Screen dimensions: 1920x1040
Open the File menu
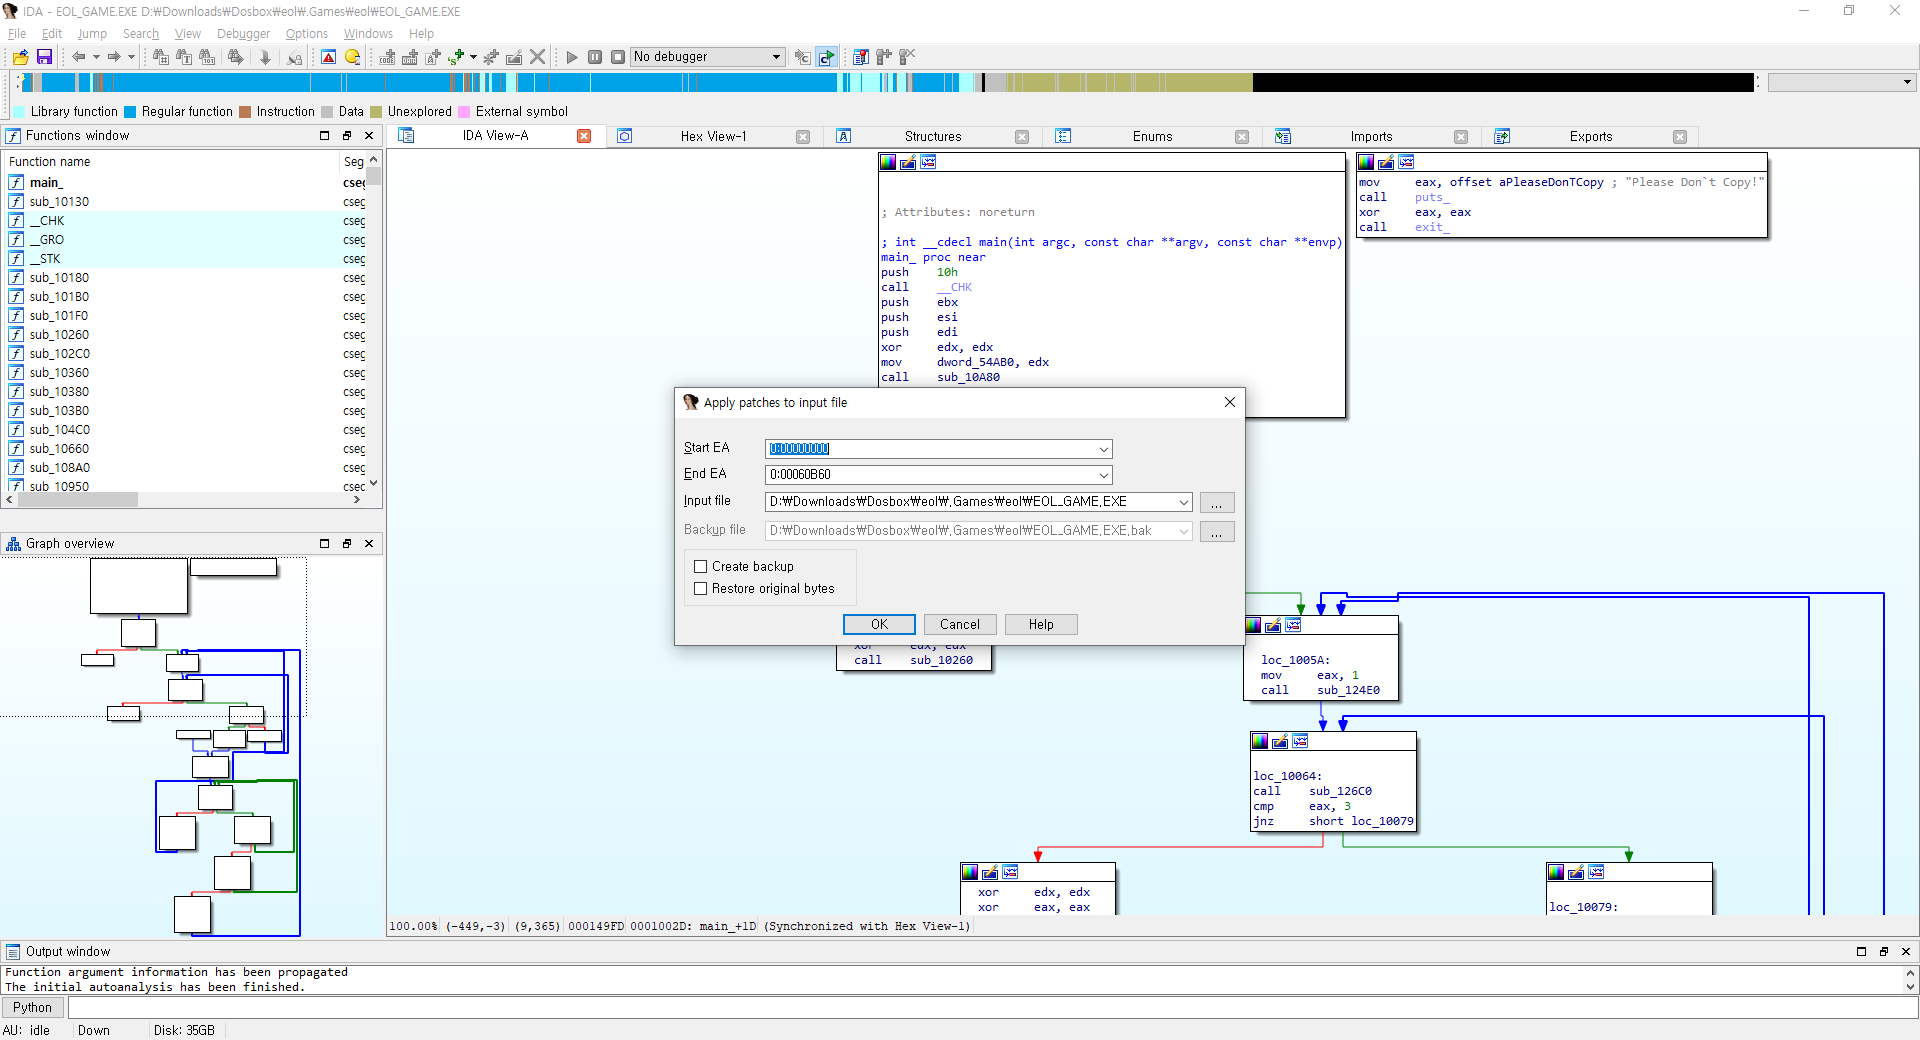pos(17,33)
